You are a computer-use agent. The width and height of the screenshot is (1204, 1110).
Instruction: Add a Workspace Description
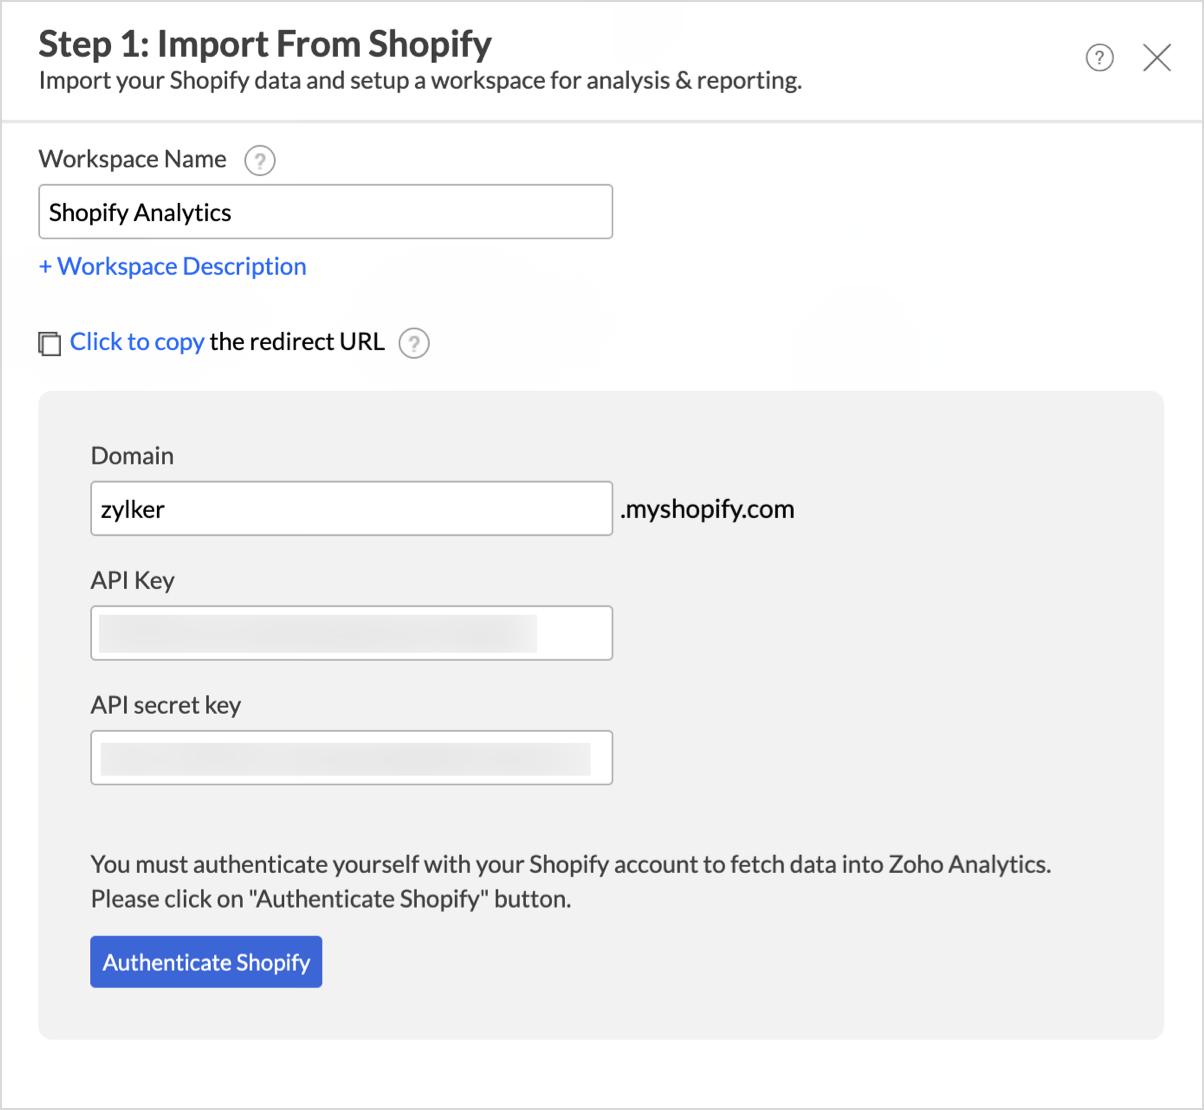point(173,267)
